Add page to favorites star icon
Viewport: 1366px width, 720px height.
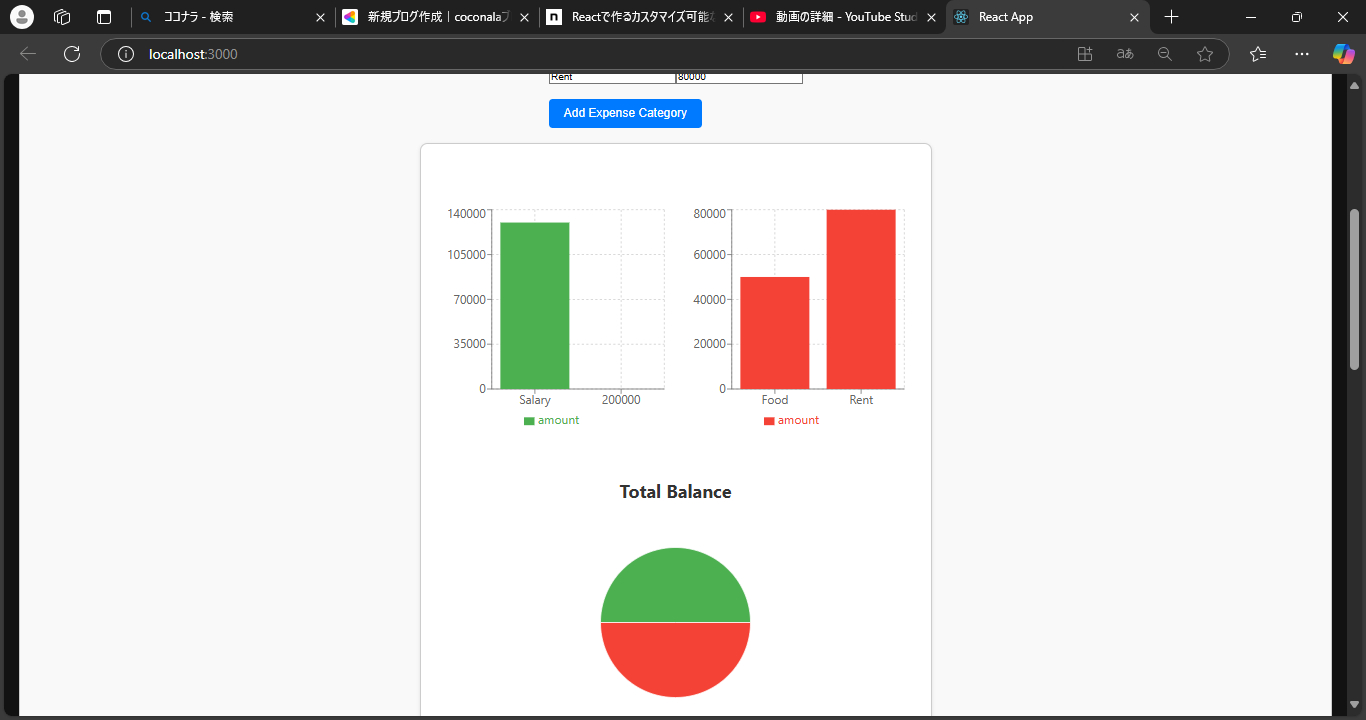[x=1205, y=54]
